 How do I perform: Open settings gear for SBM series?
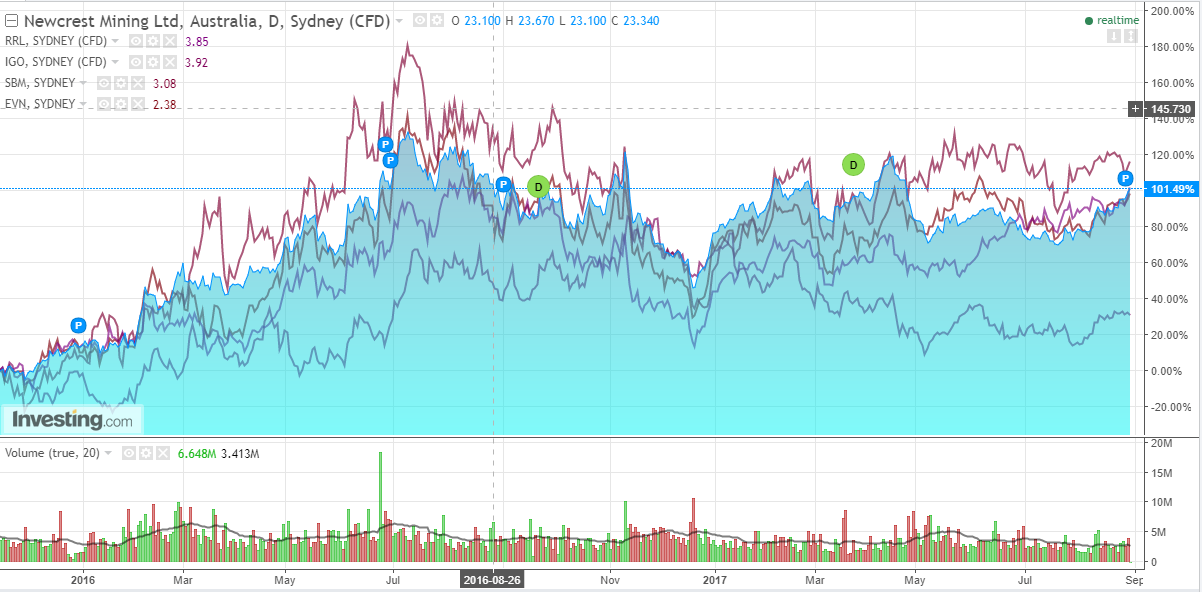120,83
